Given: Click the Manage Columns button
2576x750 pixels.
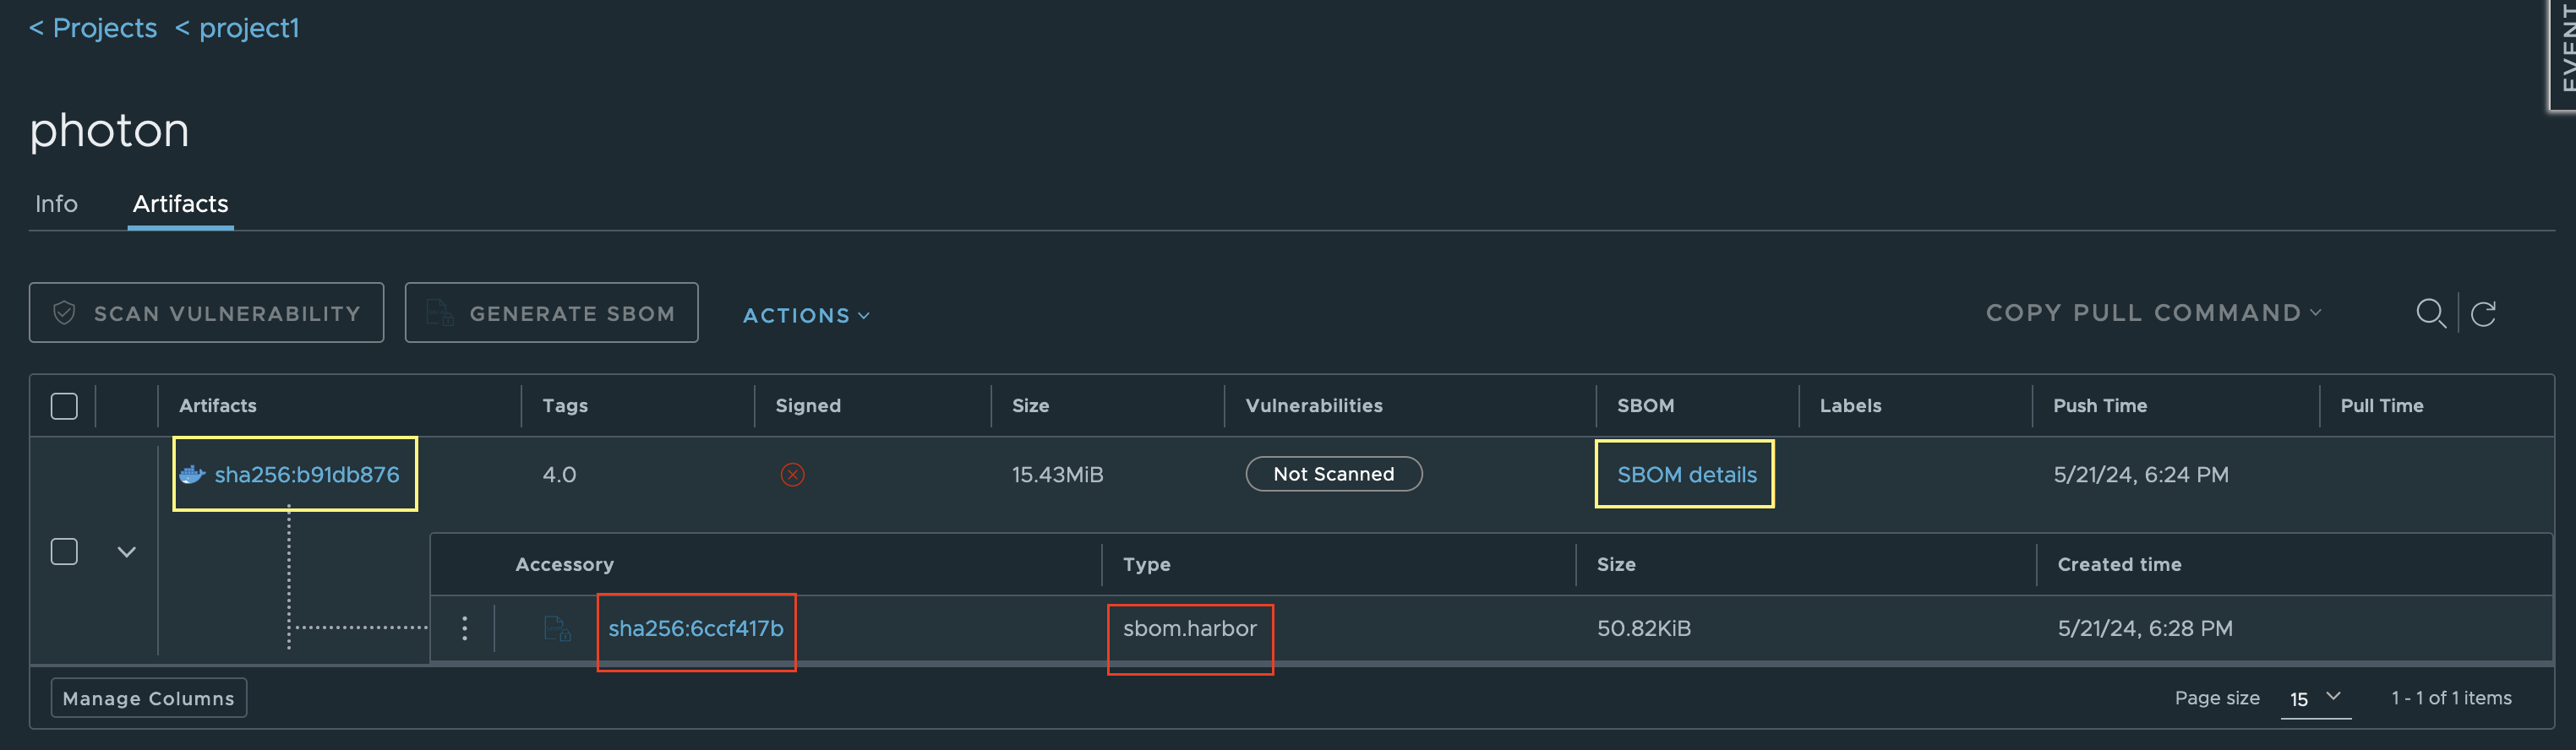Looking at the screenshot, I should tap(149, 698).
